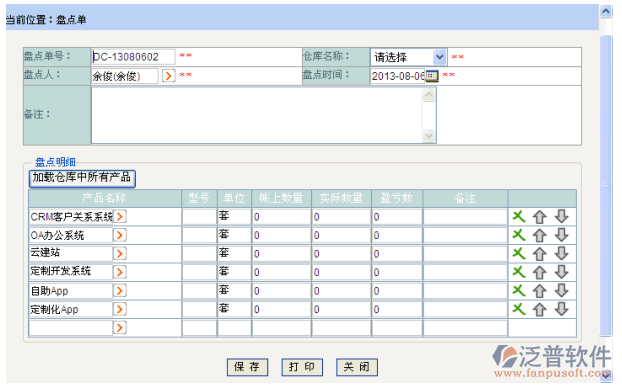
Task: Click the 盘点单号 input field
Action: click(133, 57)
